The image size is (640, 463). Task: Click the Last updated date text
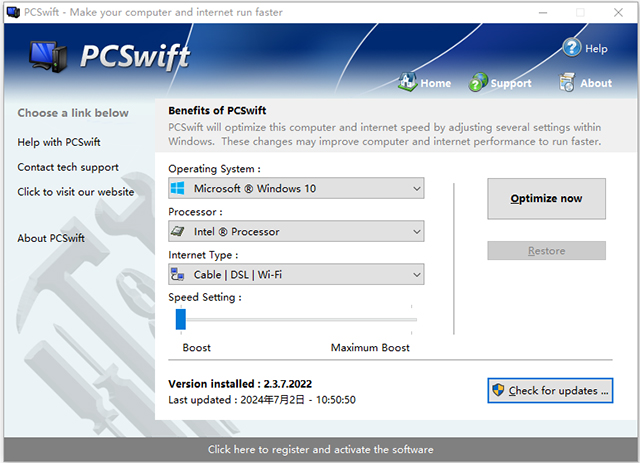(x=262, y=400)
